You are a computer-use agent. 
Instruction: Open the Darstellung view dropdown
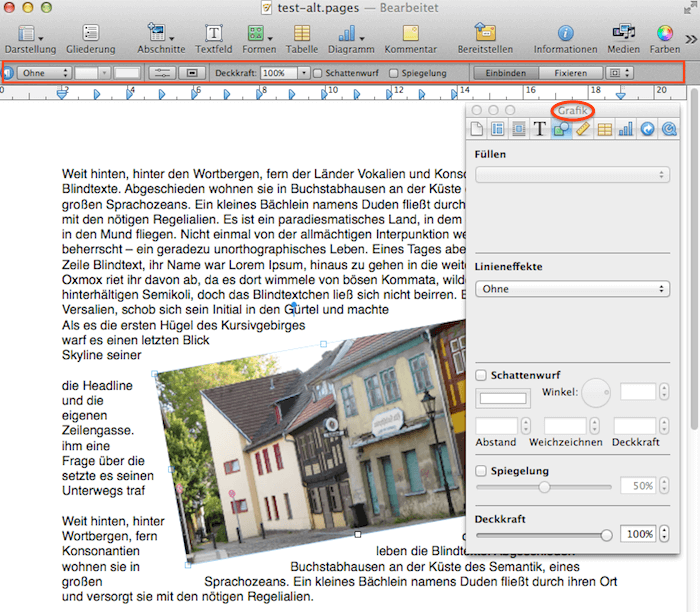click(26, 34)
